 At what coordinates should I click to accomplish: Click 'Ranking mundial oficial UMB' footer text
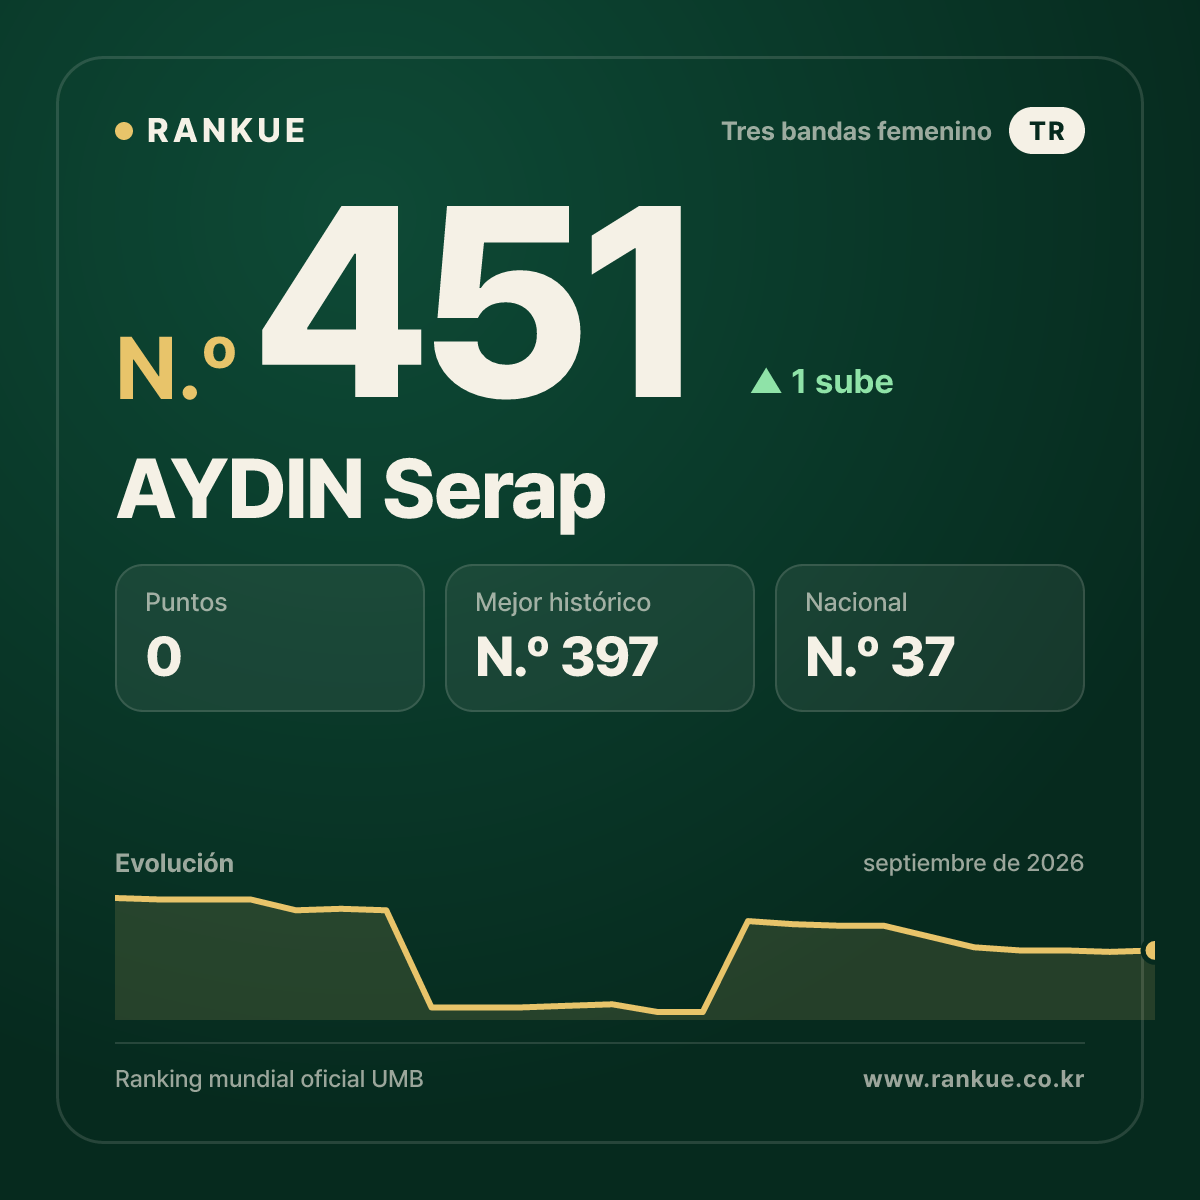click(x=269, y=1079)
